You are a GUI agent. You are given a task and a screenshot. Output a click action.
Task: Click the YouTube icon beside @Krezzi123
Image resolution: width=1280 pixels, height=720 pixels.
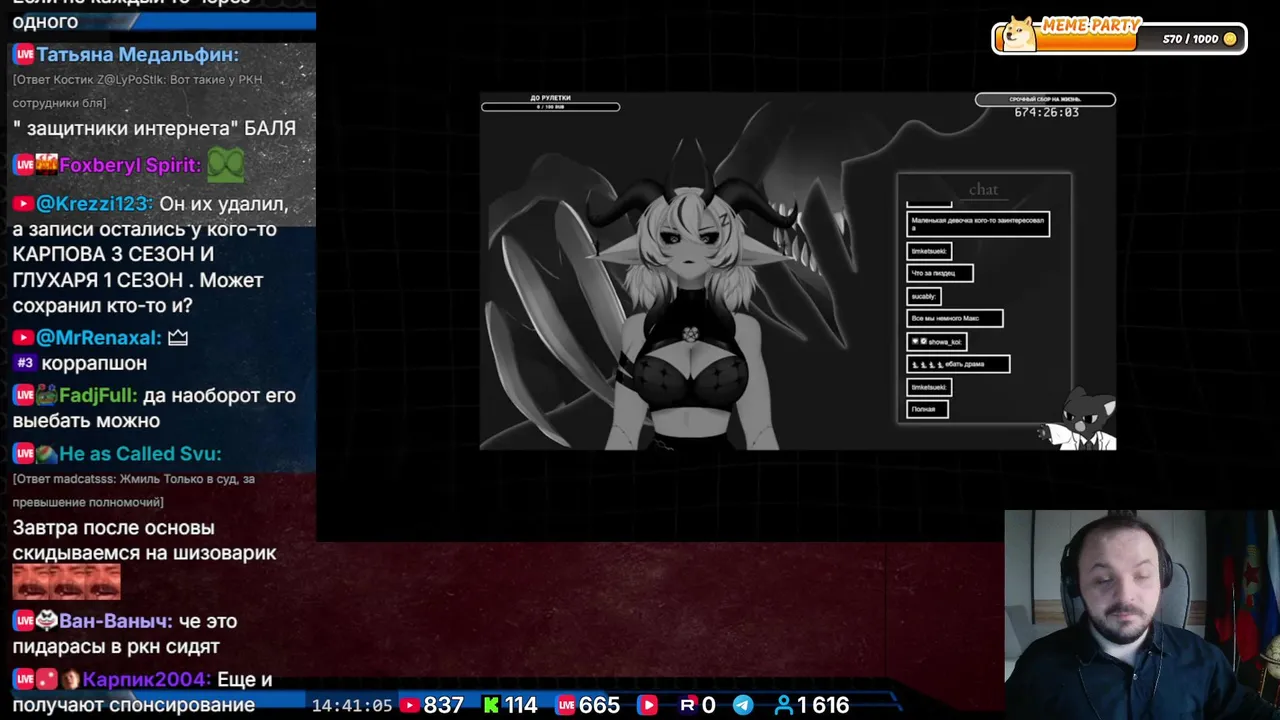23,204
